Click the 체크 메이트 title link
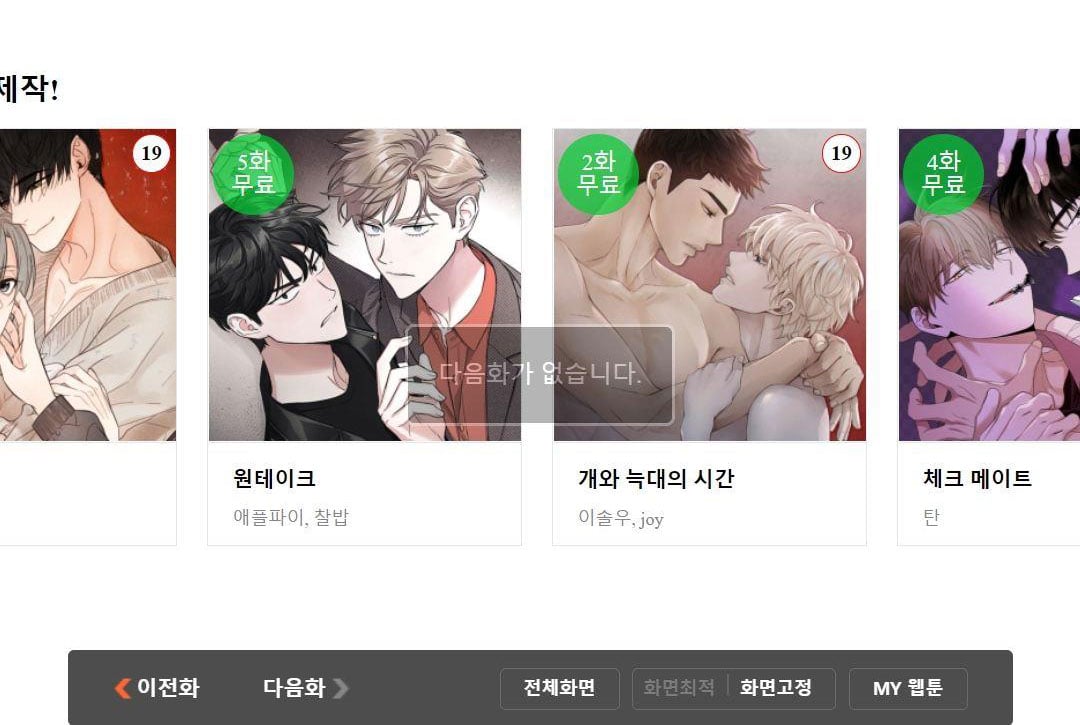 (977, 478)
